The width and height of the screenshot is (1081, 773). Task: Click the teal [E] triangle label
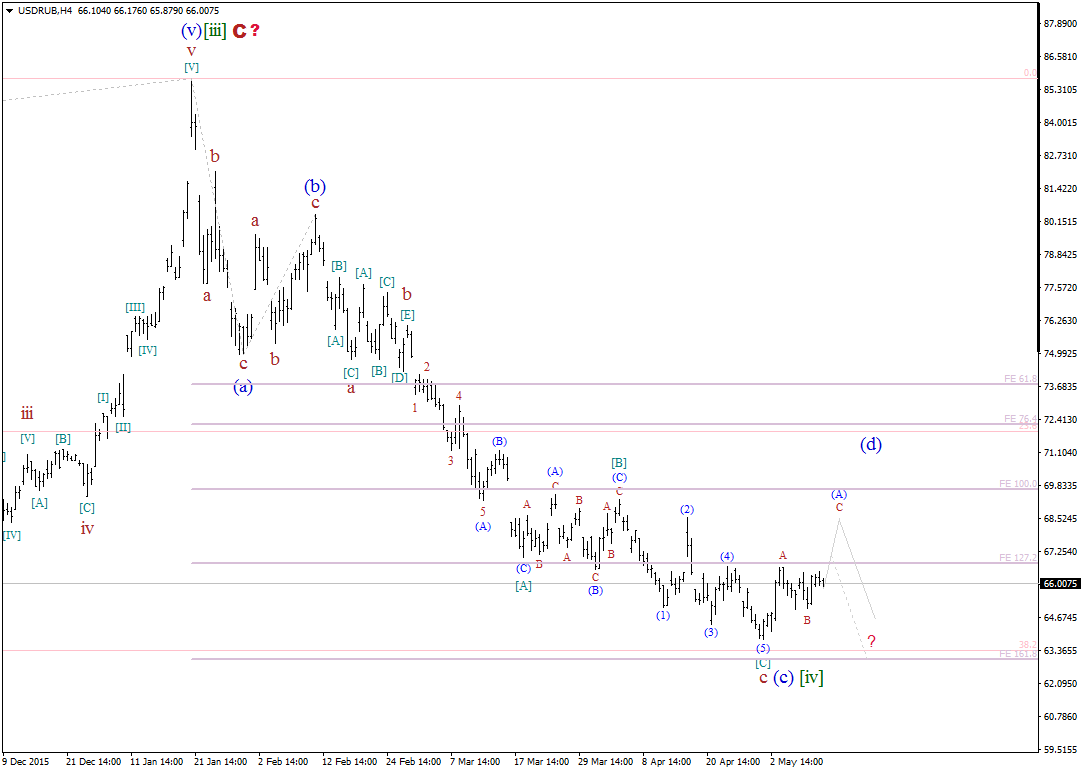tap(407, 315)
